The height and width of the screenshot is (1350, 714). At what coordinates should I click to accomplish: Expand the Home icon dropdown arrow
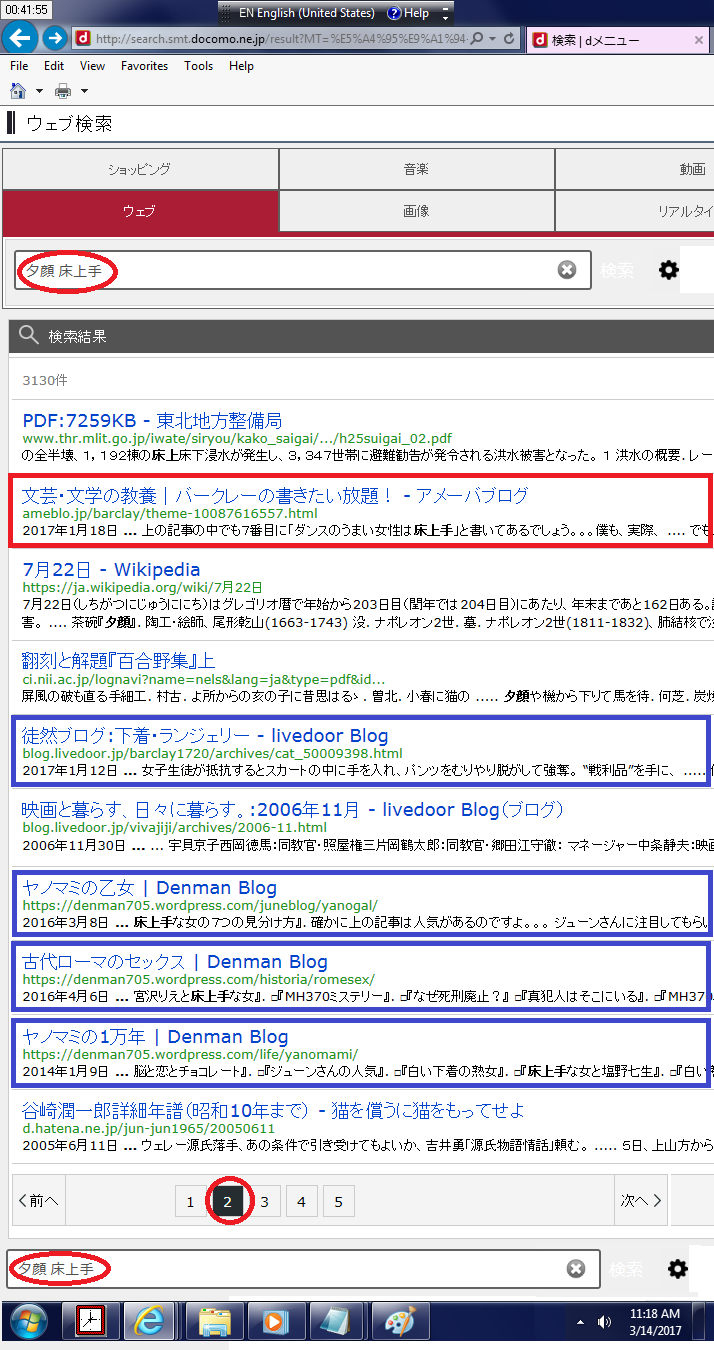tap(39, 91)
